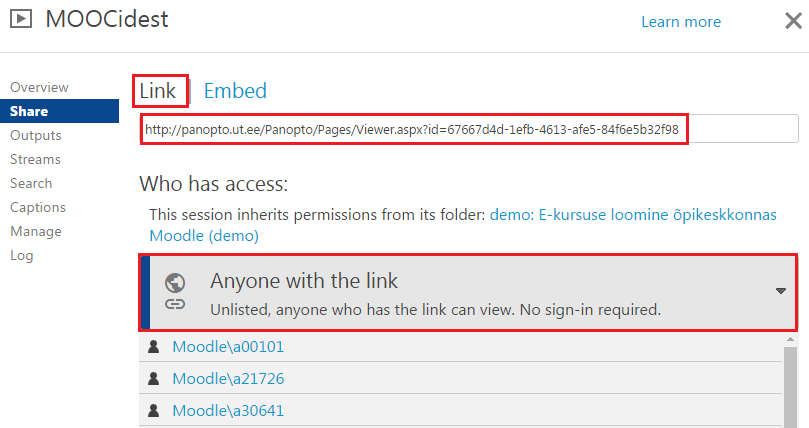Open Captions settings in sidebar
Screen dimensions: 809x428
(x=37, y=207)
